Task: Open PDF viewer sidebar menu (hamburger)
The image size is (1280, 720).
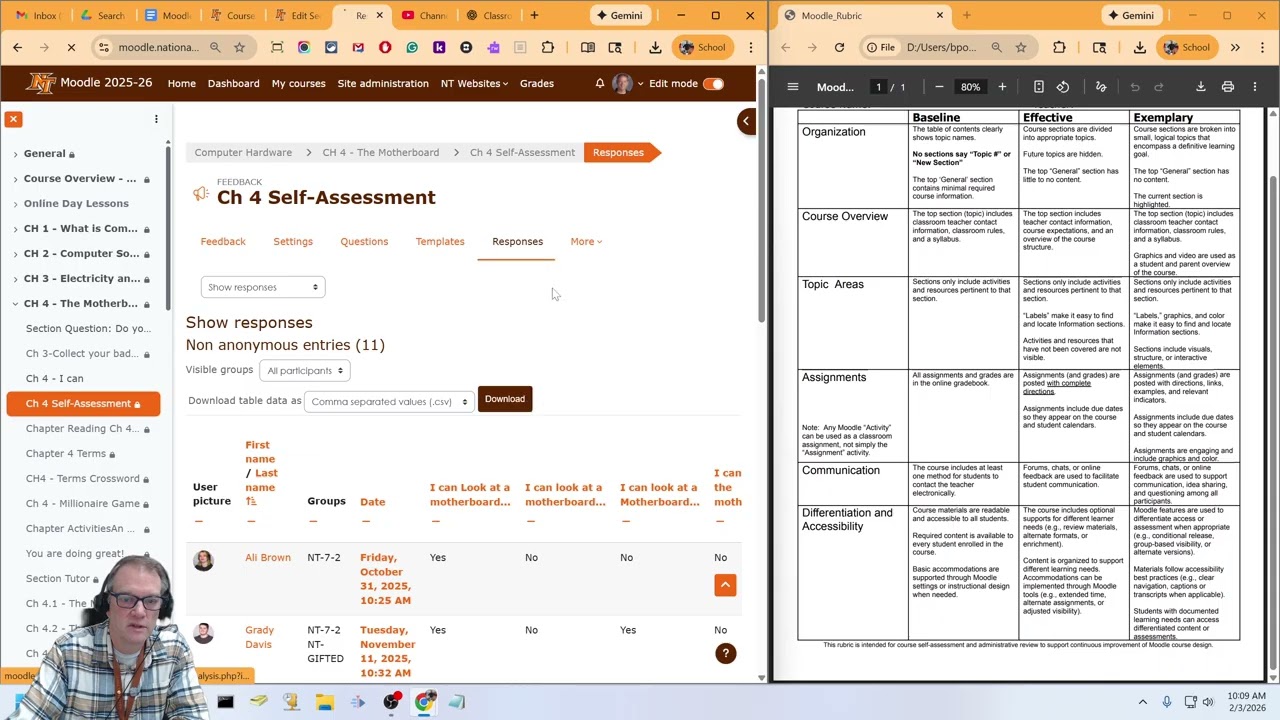Action: [x=793, y=87]
